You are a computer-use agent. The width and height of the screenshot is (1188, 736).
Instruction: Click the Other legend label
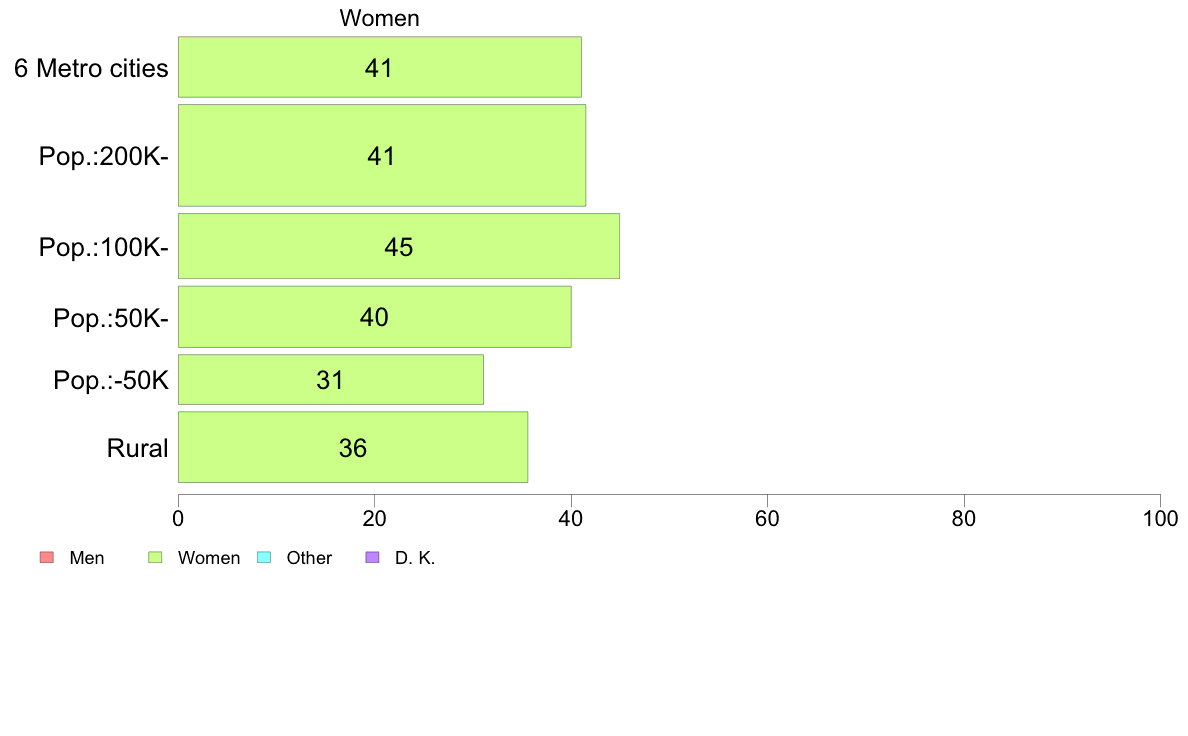[309, 558]
